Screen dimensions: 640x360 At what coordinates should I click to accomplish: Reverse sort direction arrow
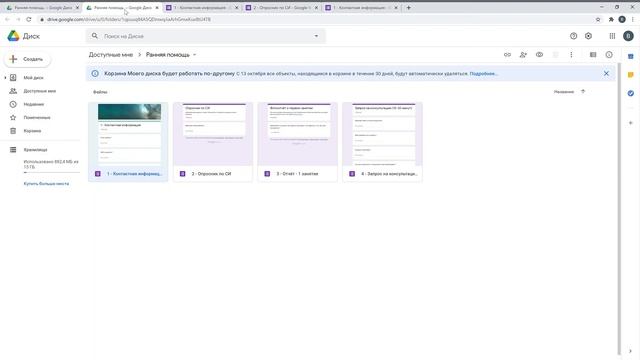pos(583,92)
